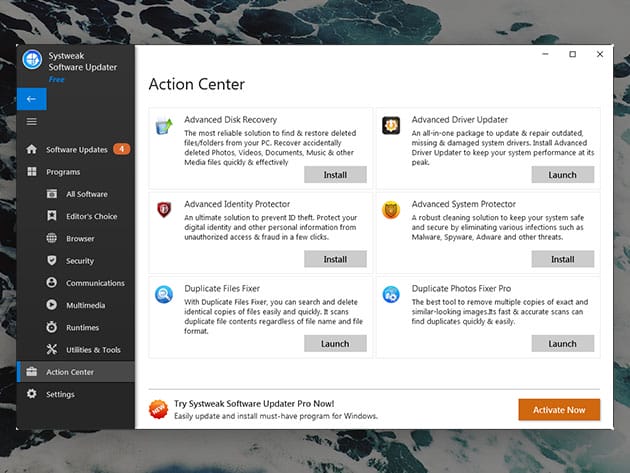630x473 pixels.
Task: Click the Advanced Driver Updater title
Action: click(x=460, y=120)
